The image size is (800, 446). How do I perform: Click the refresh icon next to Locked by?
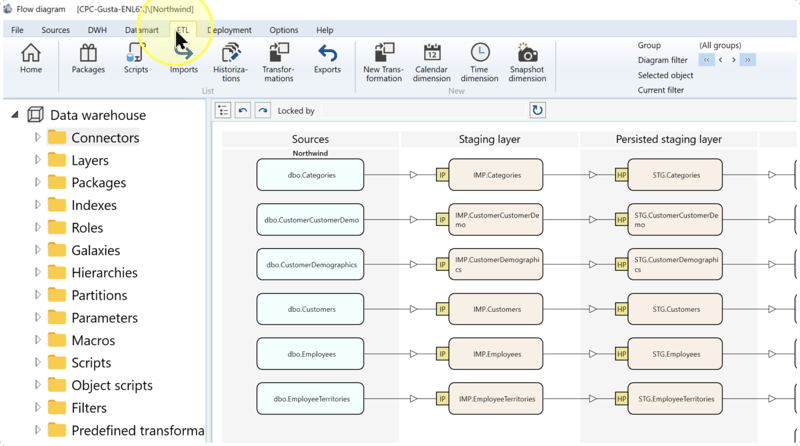537,110
